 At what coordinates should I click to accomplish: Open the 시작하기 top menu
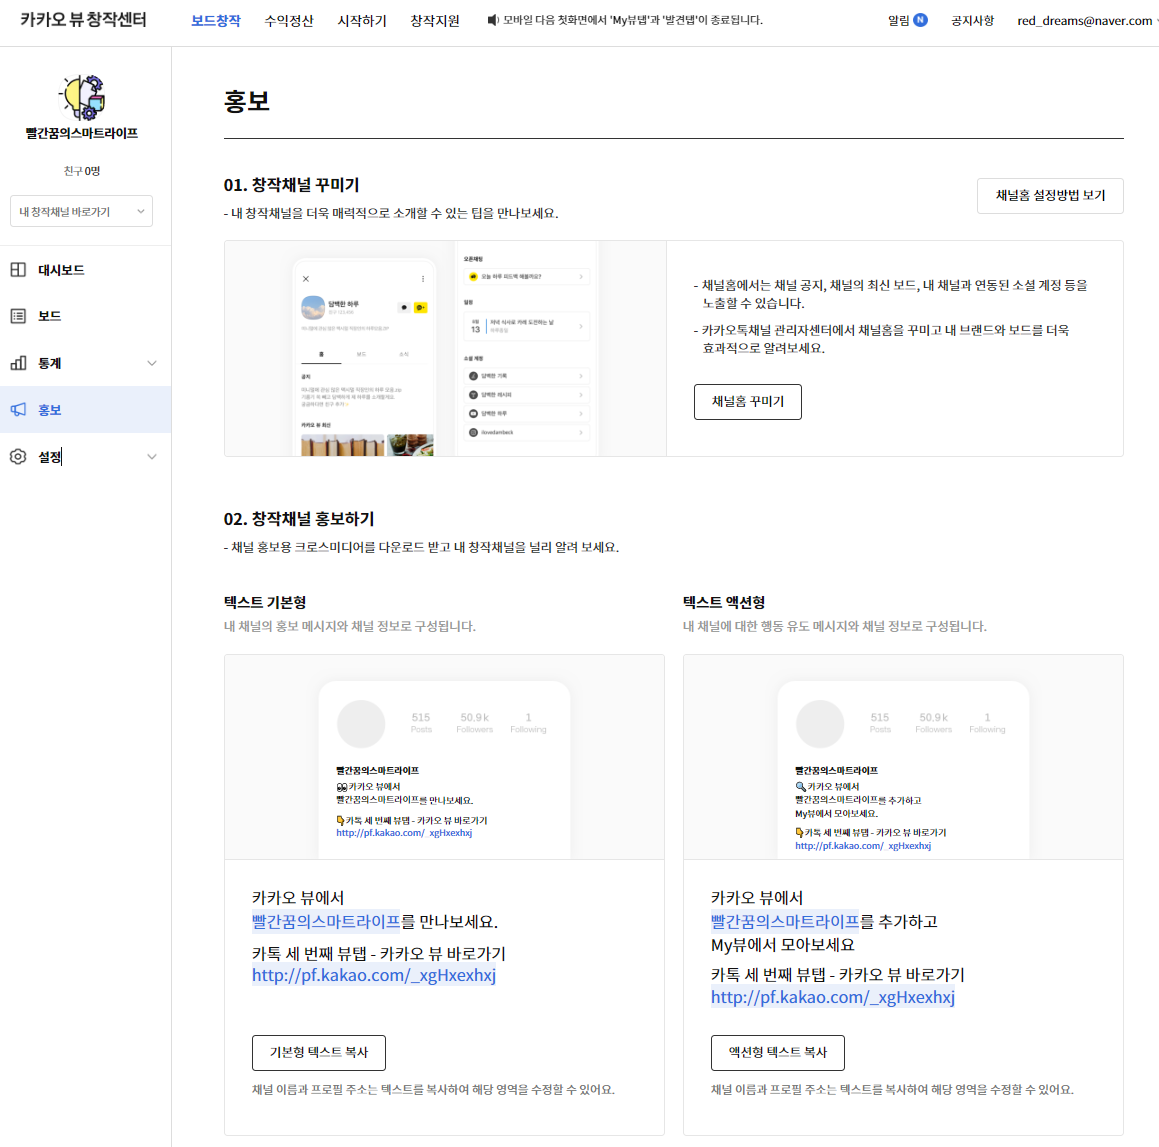[362, 21]
